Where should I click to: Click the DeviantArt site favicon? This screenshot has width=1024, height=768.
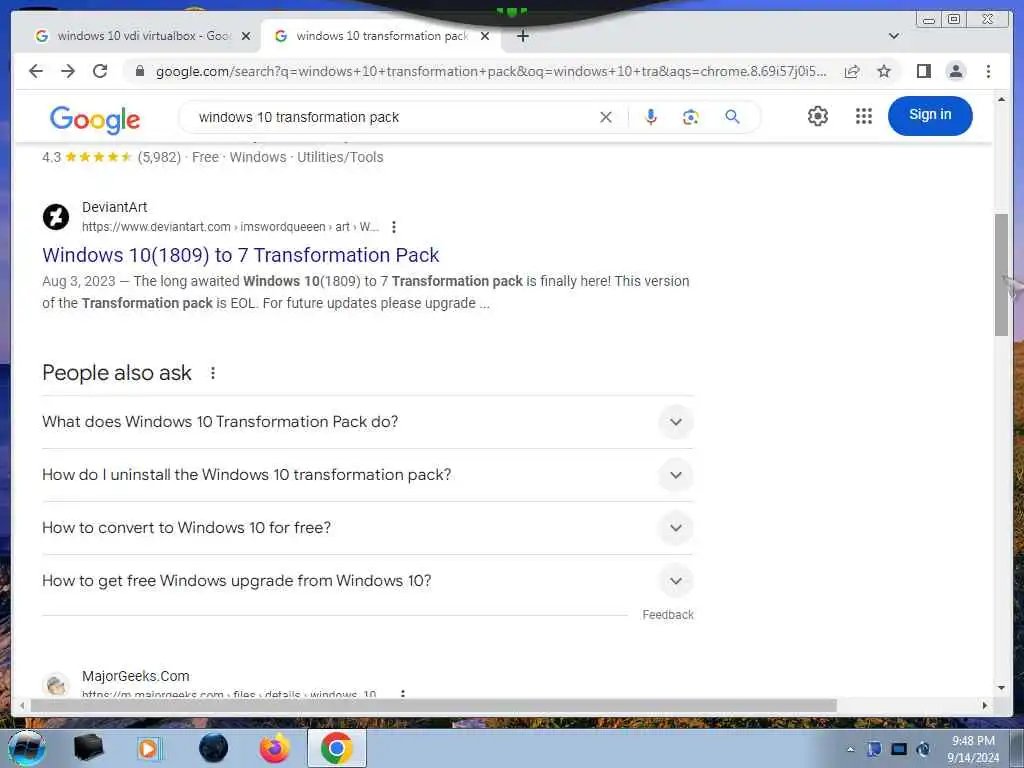pos(56,217)
